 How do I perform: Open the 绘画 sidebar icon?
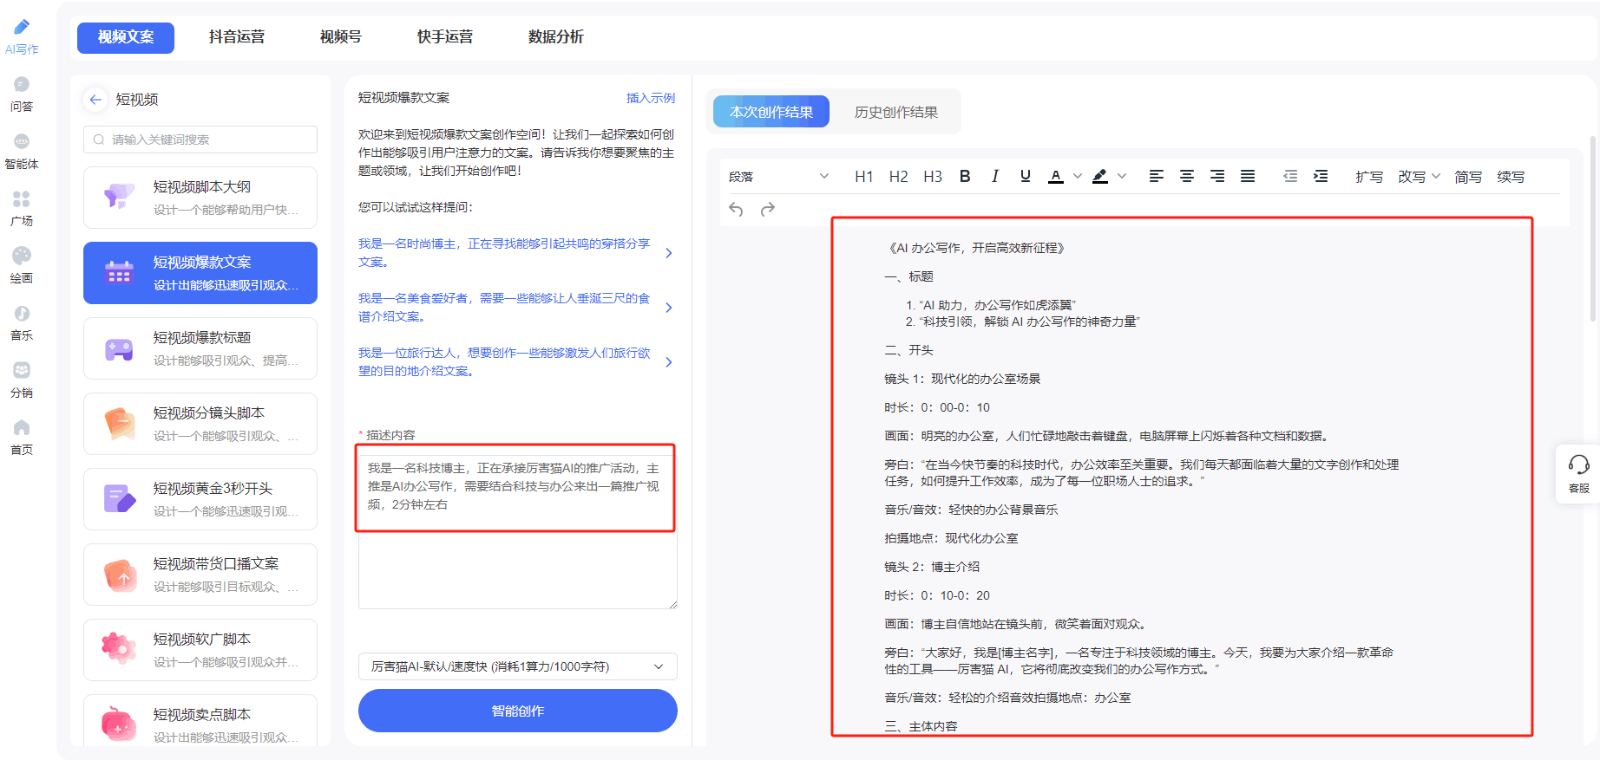21,264
